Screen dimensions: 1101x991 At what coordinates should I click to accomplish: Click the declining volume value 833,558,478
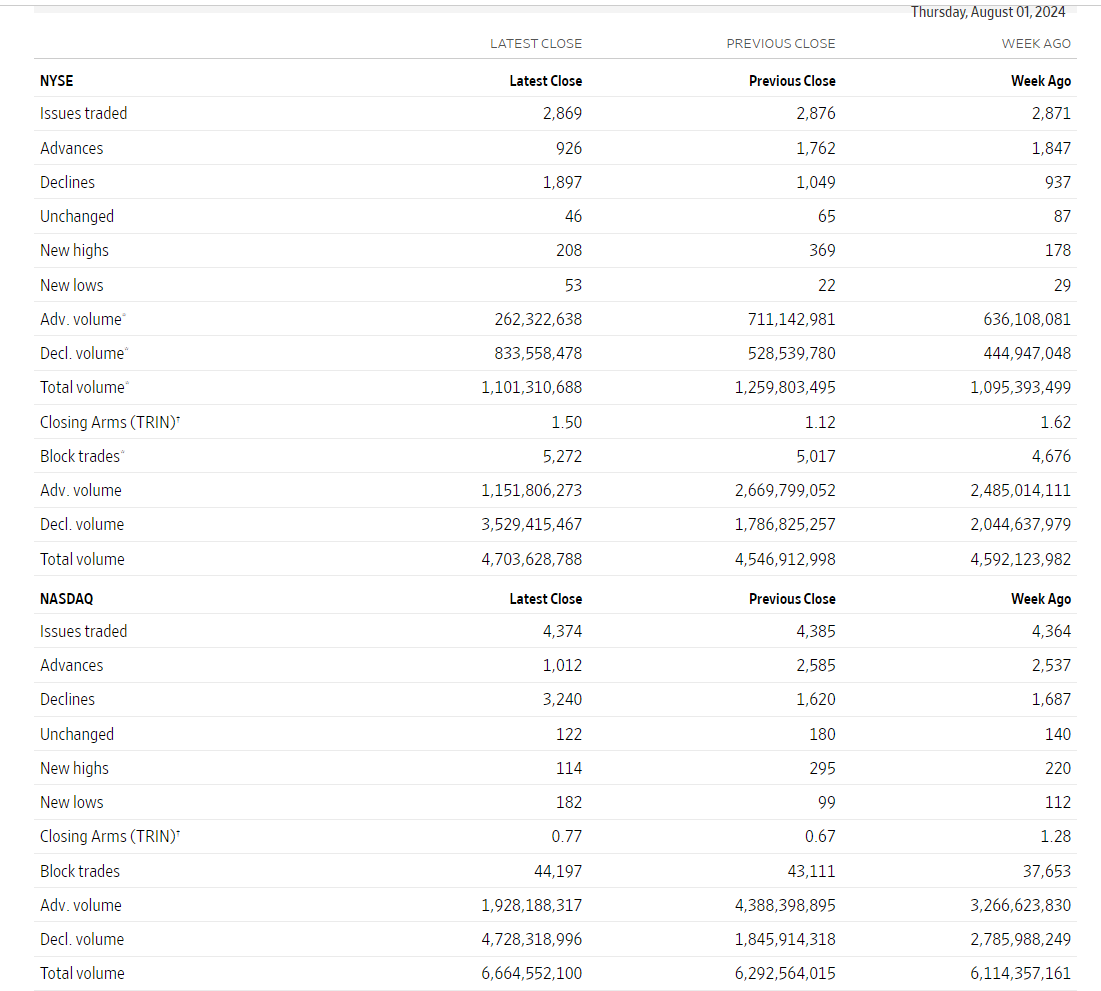click(539, 353)
